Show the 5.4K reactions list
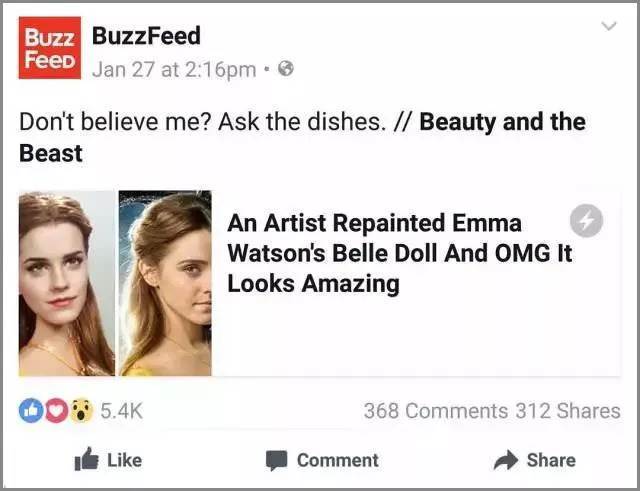 [121, 411]
